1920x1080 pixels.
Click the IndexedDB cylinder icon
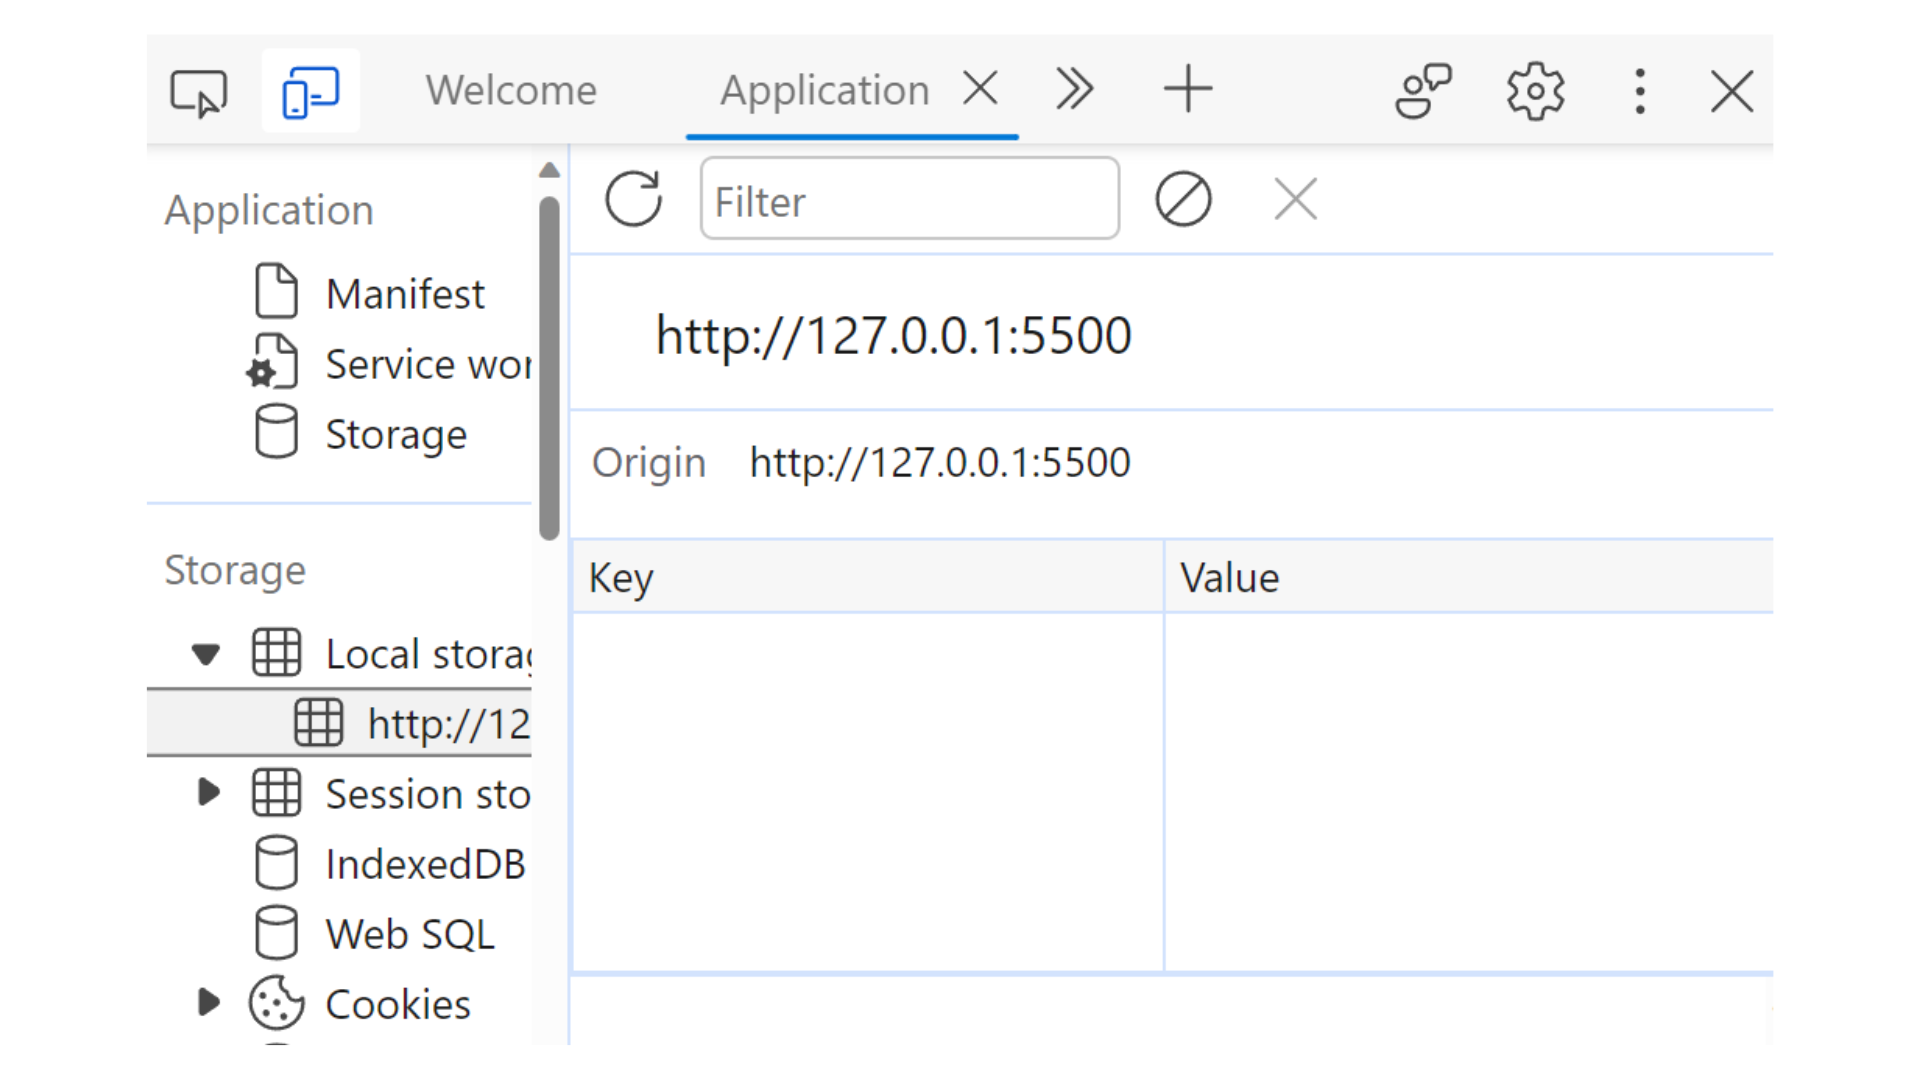click(276, 863)
